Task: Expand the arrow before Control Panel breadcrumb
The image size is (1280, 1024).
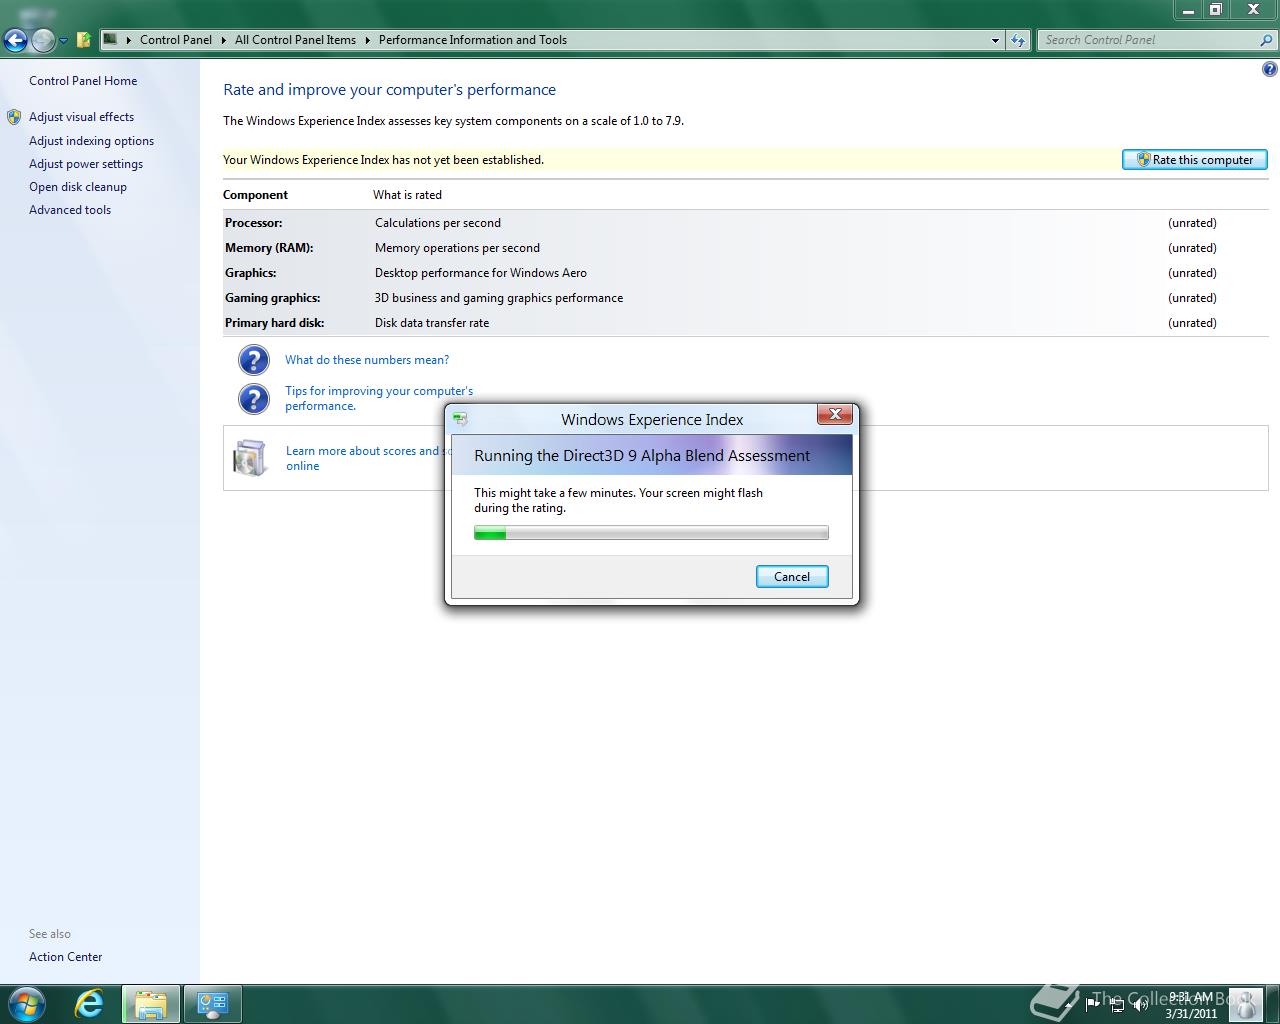Action: pos(129,40)
